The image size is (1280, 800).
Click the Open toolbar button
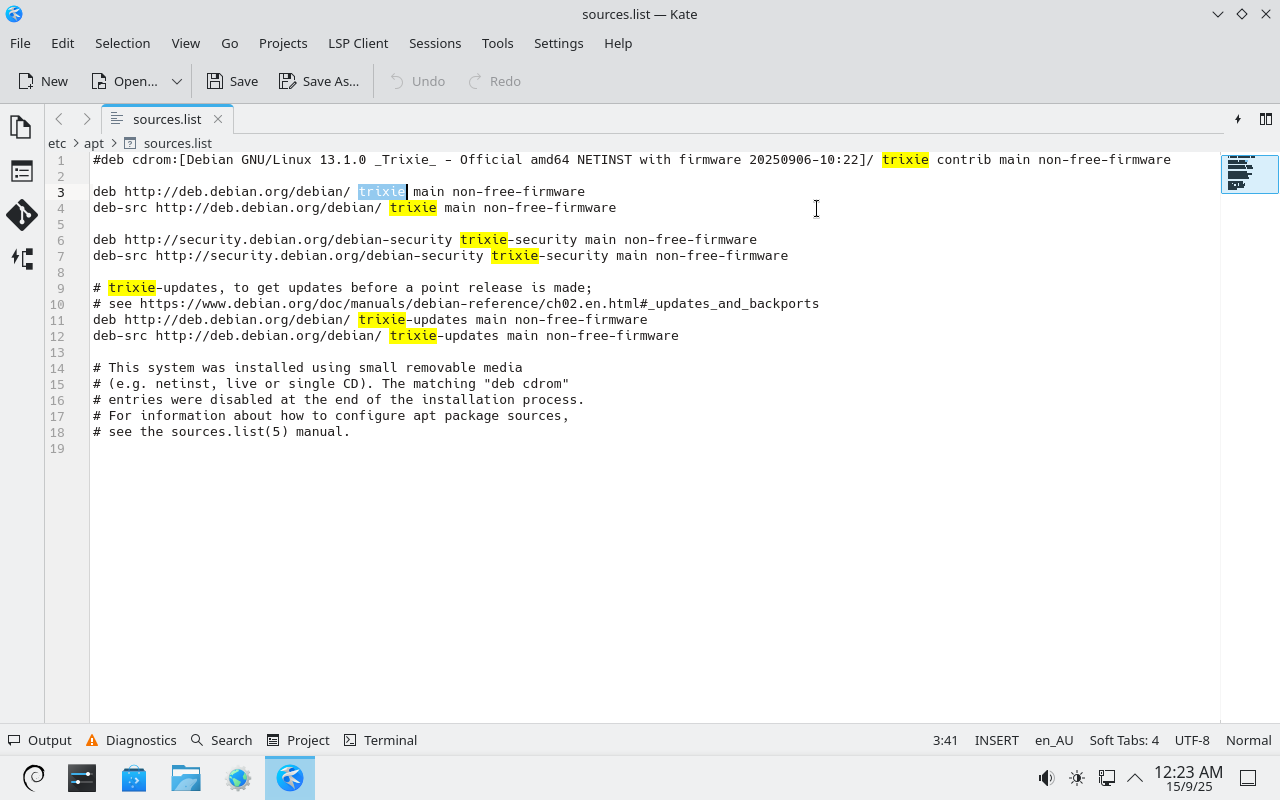(124, 81)
